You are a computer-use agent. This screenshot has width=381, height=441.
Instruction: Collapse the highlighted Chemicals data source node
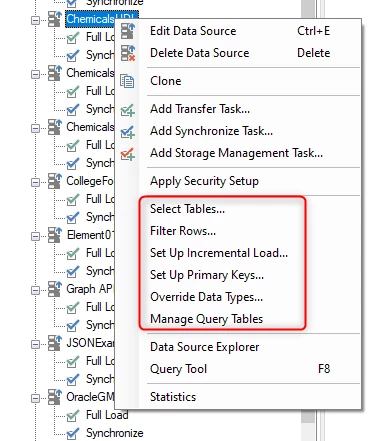[35, 20]
